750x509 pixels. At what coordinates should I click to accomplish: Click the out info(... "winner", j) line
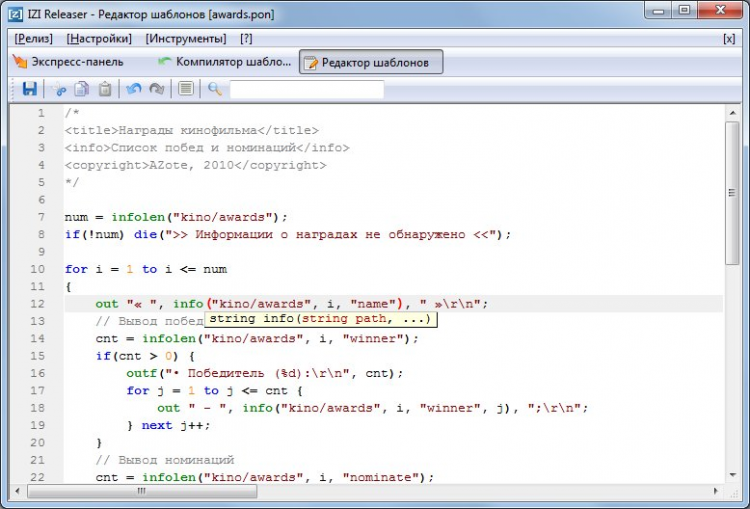[x=373, y=408]
